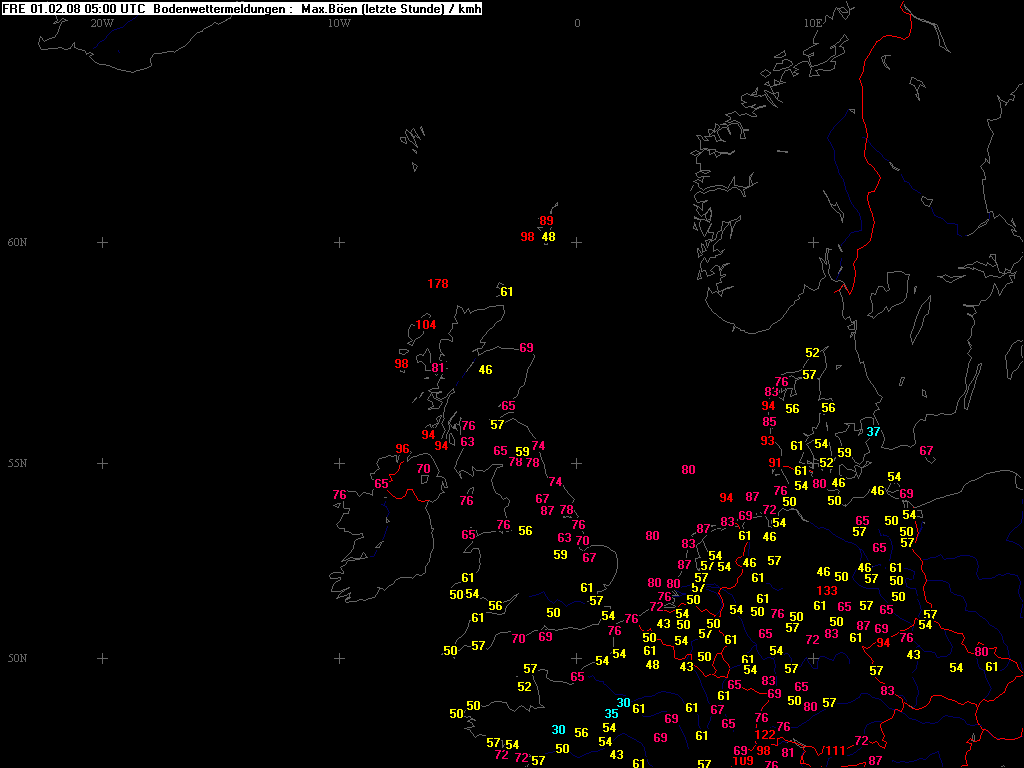Click the 10E longitude label
Screen dimensions: 1024x768
pyautogui.click(x=813, y=23)
